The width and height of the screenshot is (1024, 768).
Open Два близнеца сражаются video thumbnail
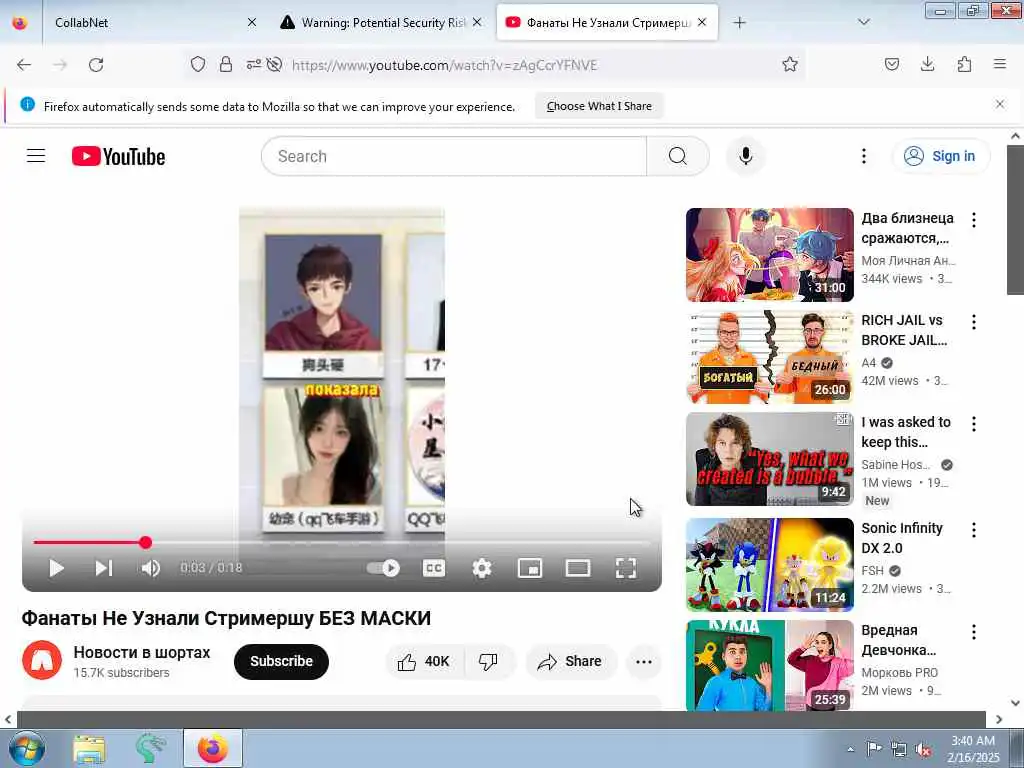(769, 255)
